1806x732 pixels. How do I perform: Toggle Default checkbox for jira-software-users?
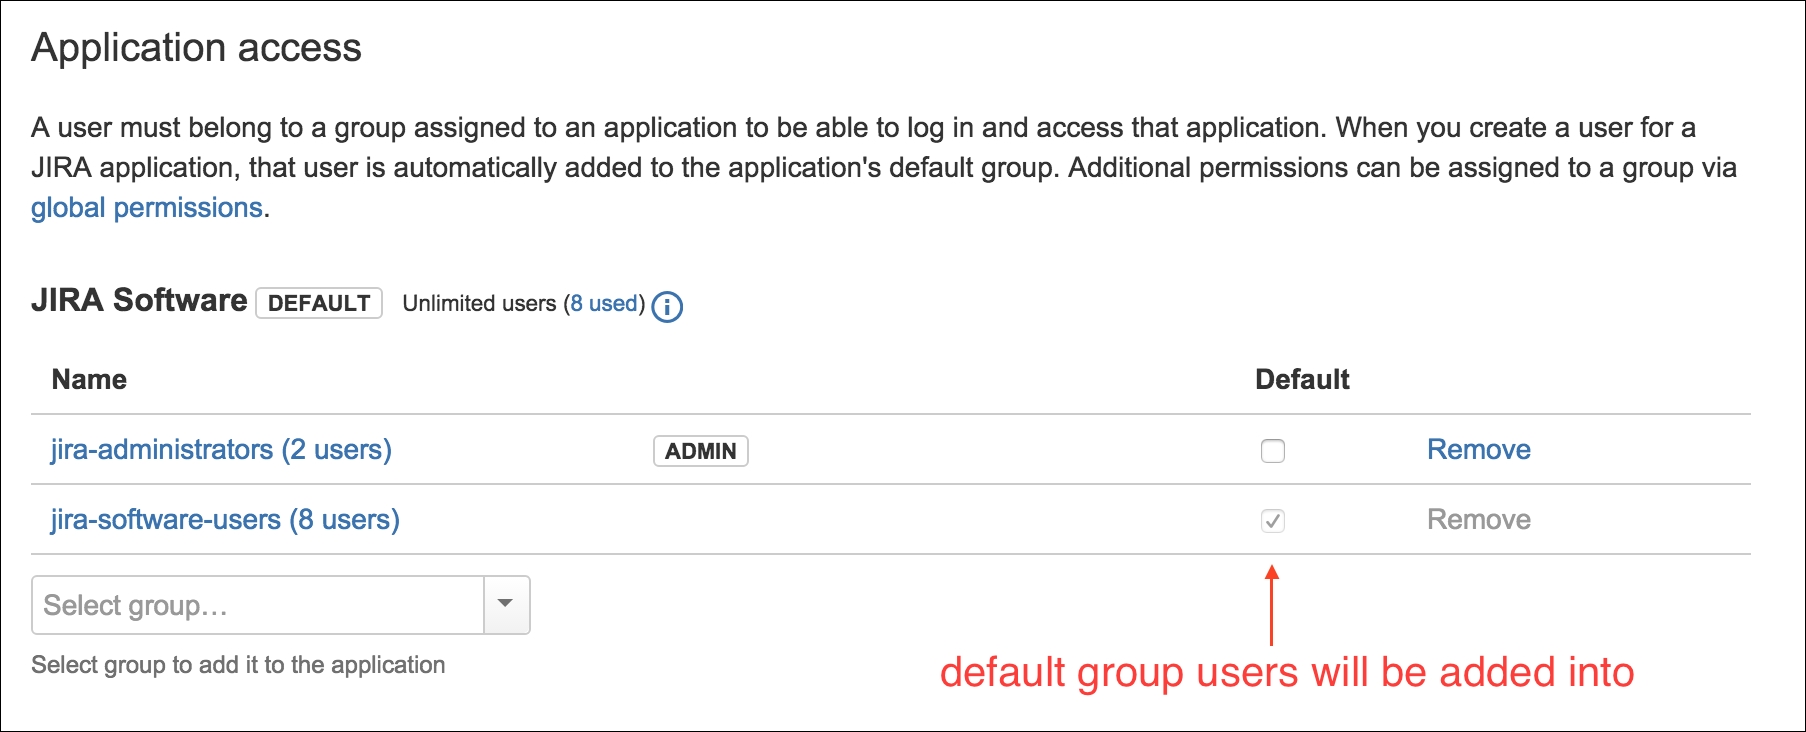1273,521
